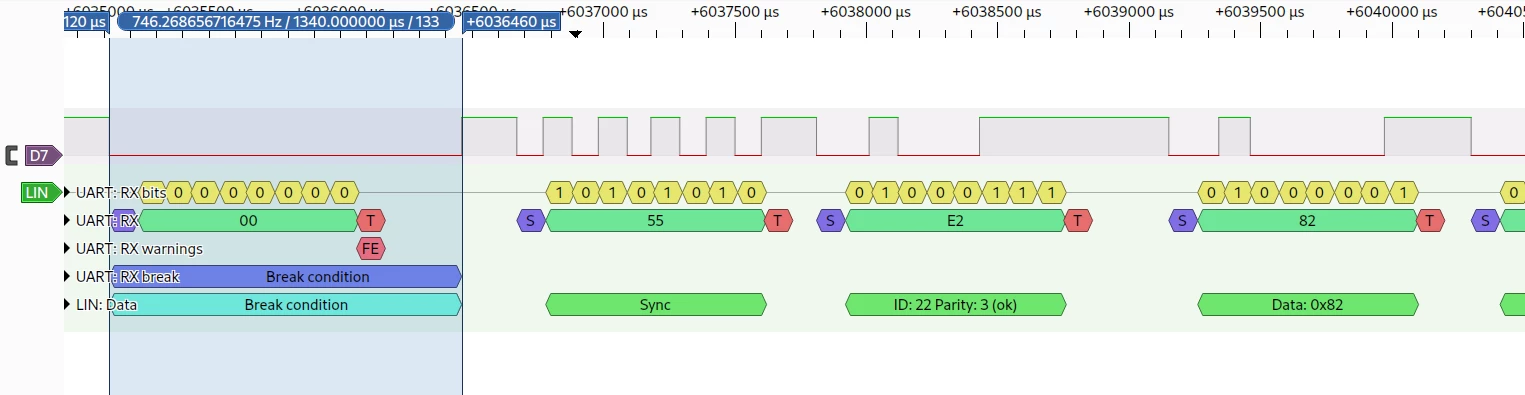Select the UART RX break 'Break condition' annotation
Image resolution: width=1525 pixels, height=395 pixels.
287,276
